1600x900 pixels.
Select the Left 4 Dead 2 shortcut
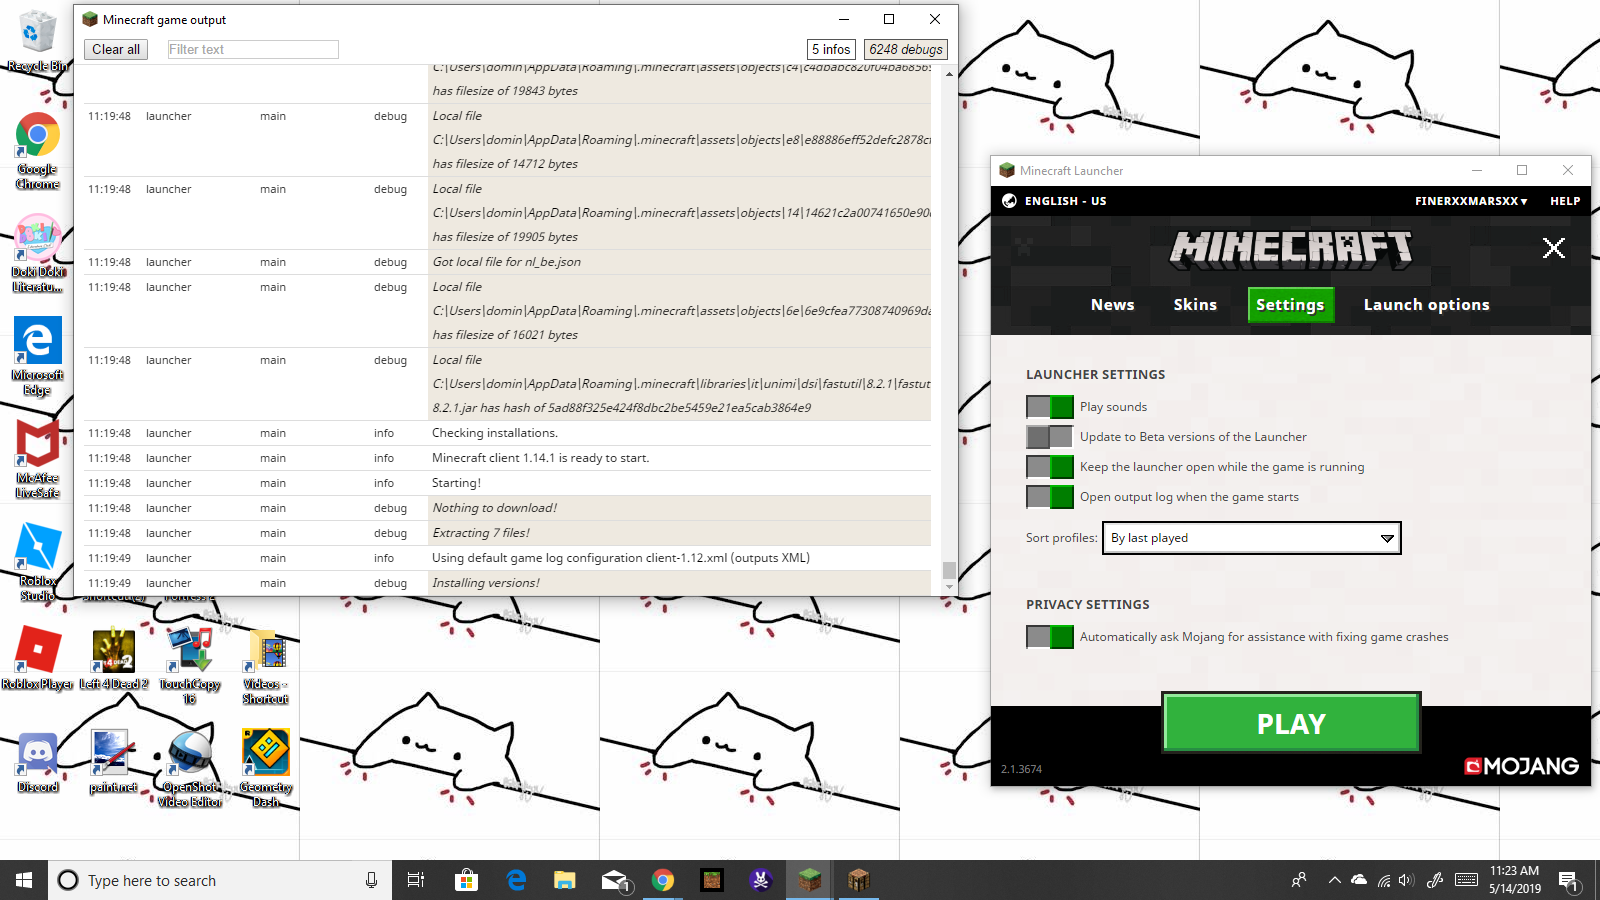click(113, 658)
